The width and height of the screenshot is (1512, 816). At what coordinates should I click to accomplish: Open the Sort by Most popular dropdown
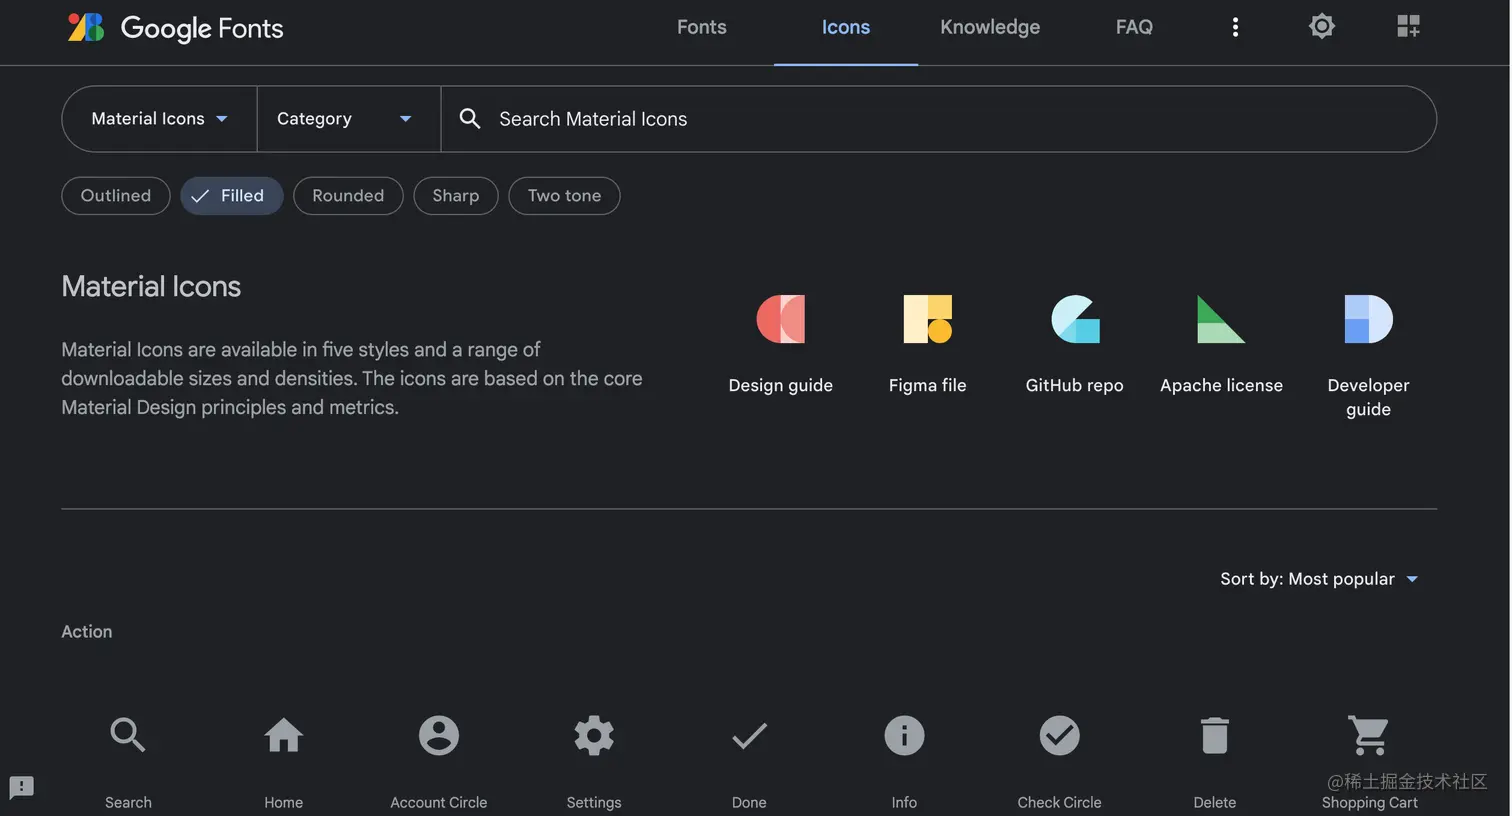coord(1320,579)
